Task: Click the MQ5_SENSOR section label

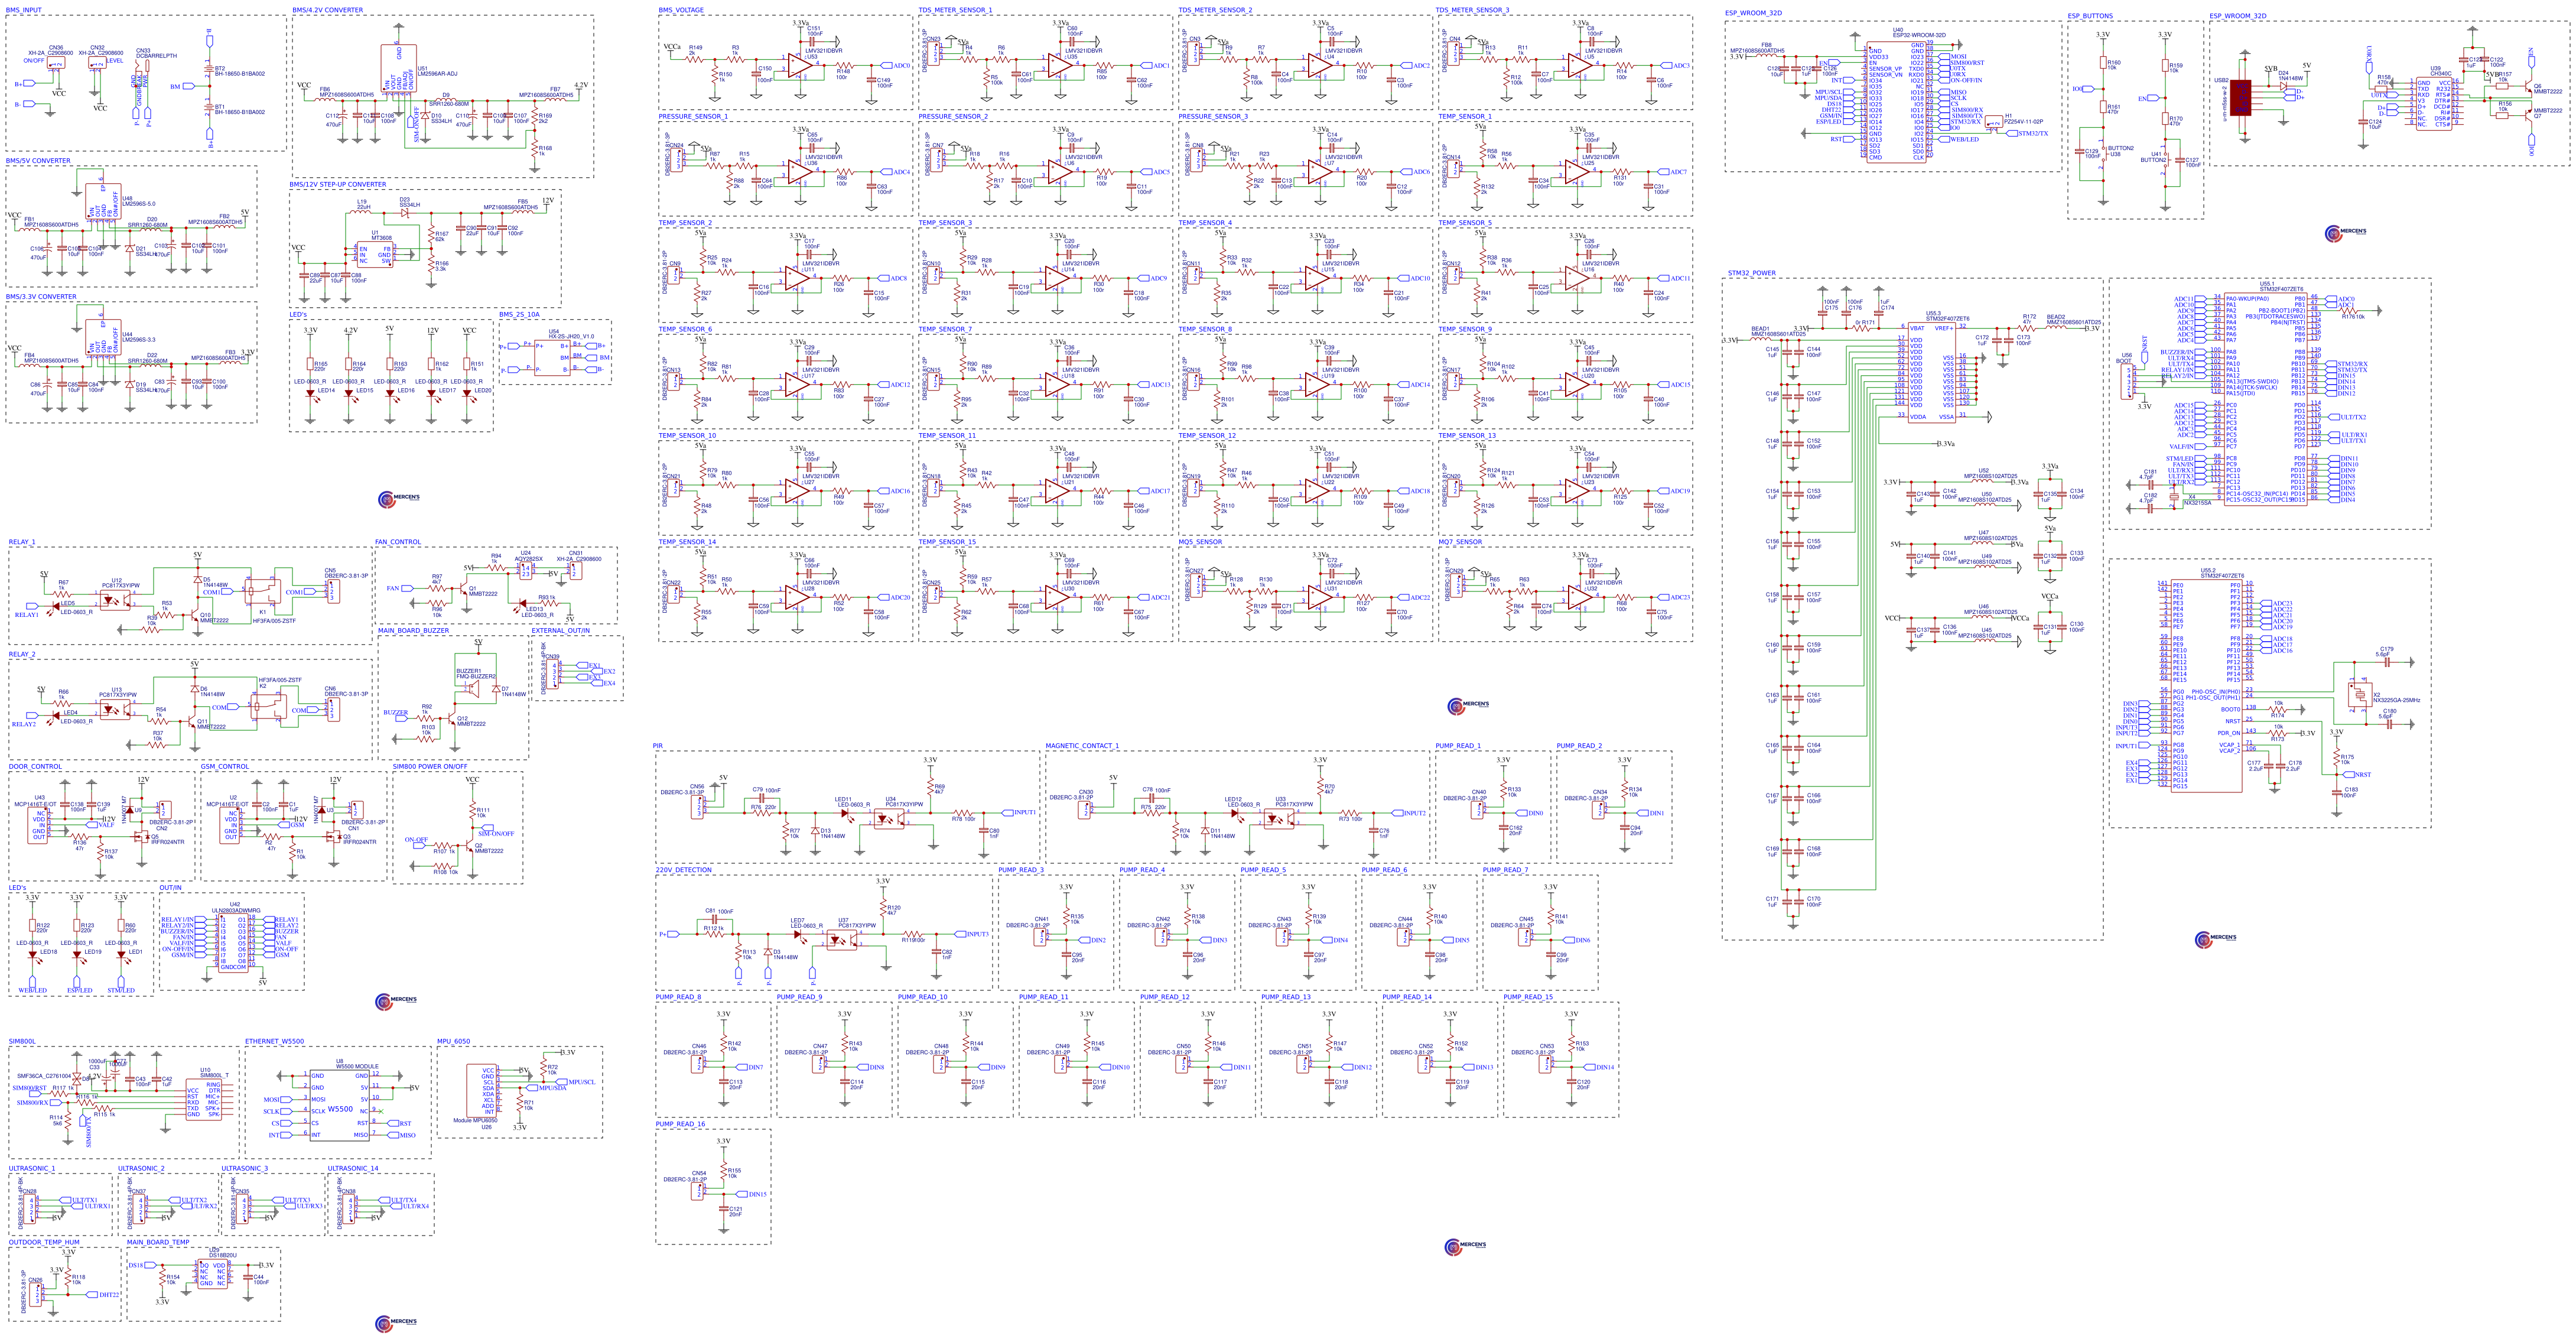Action: tap(1200, 542)
